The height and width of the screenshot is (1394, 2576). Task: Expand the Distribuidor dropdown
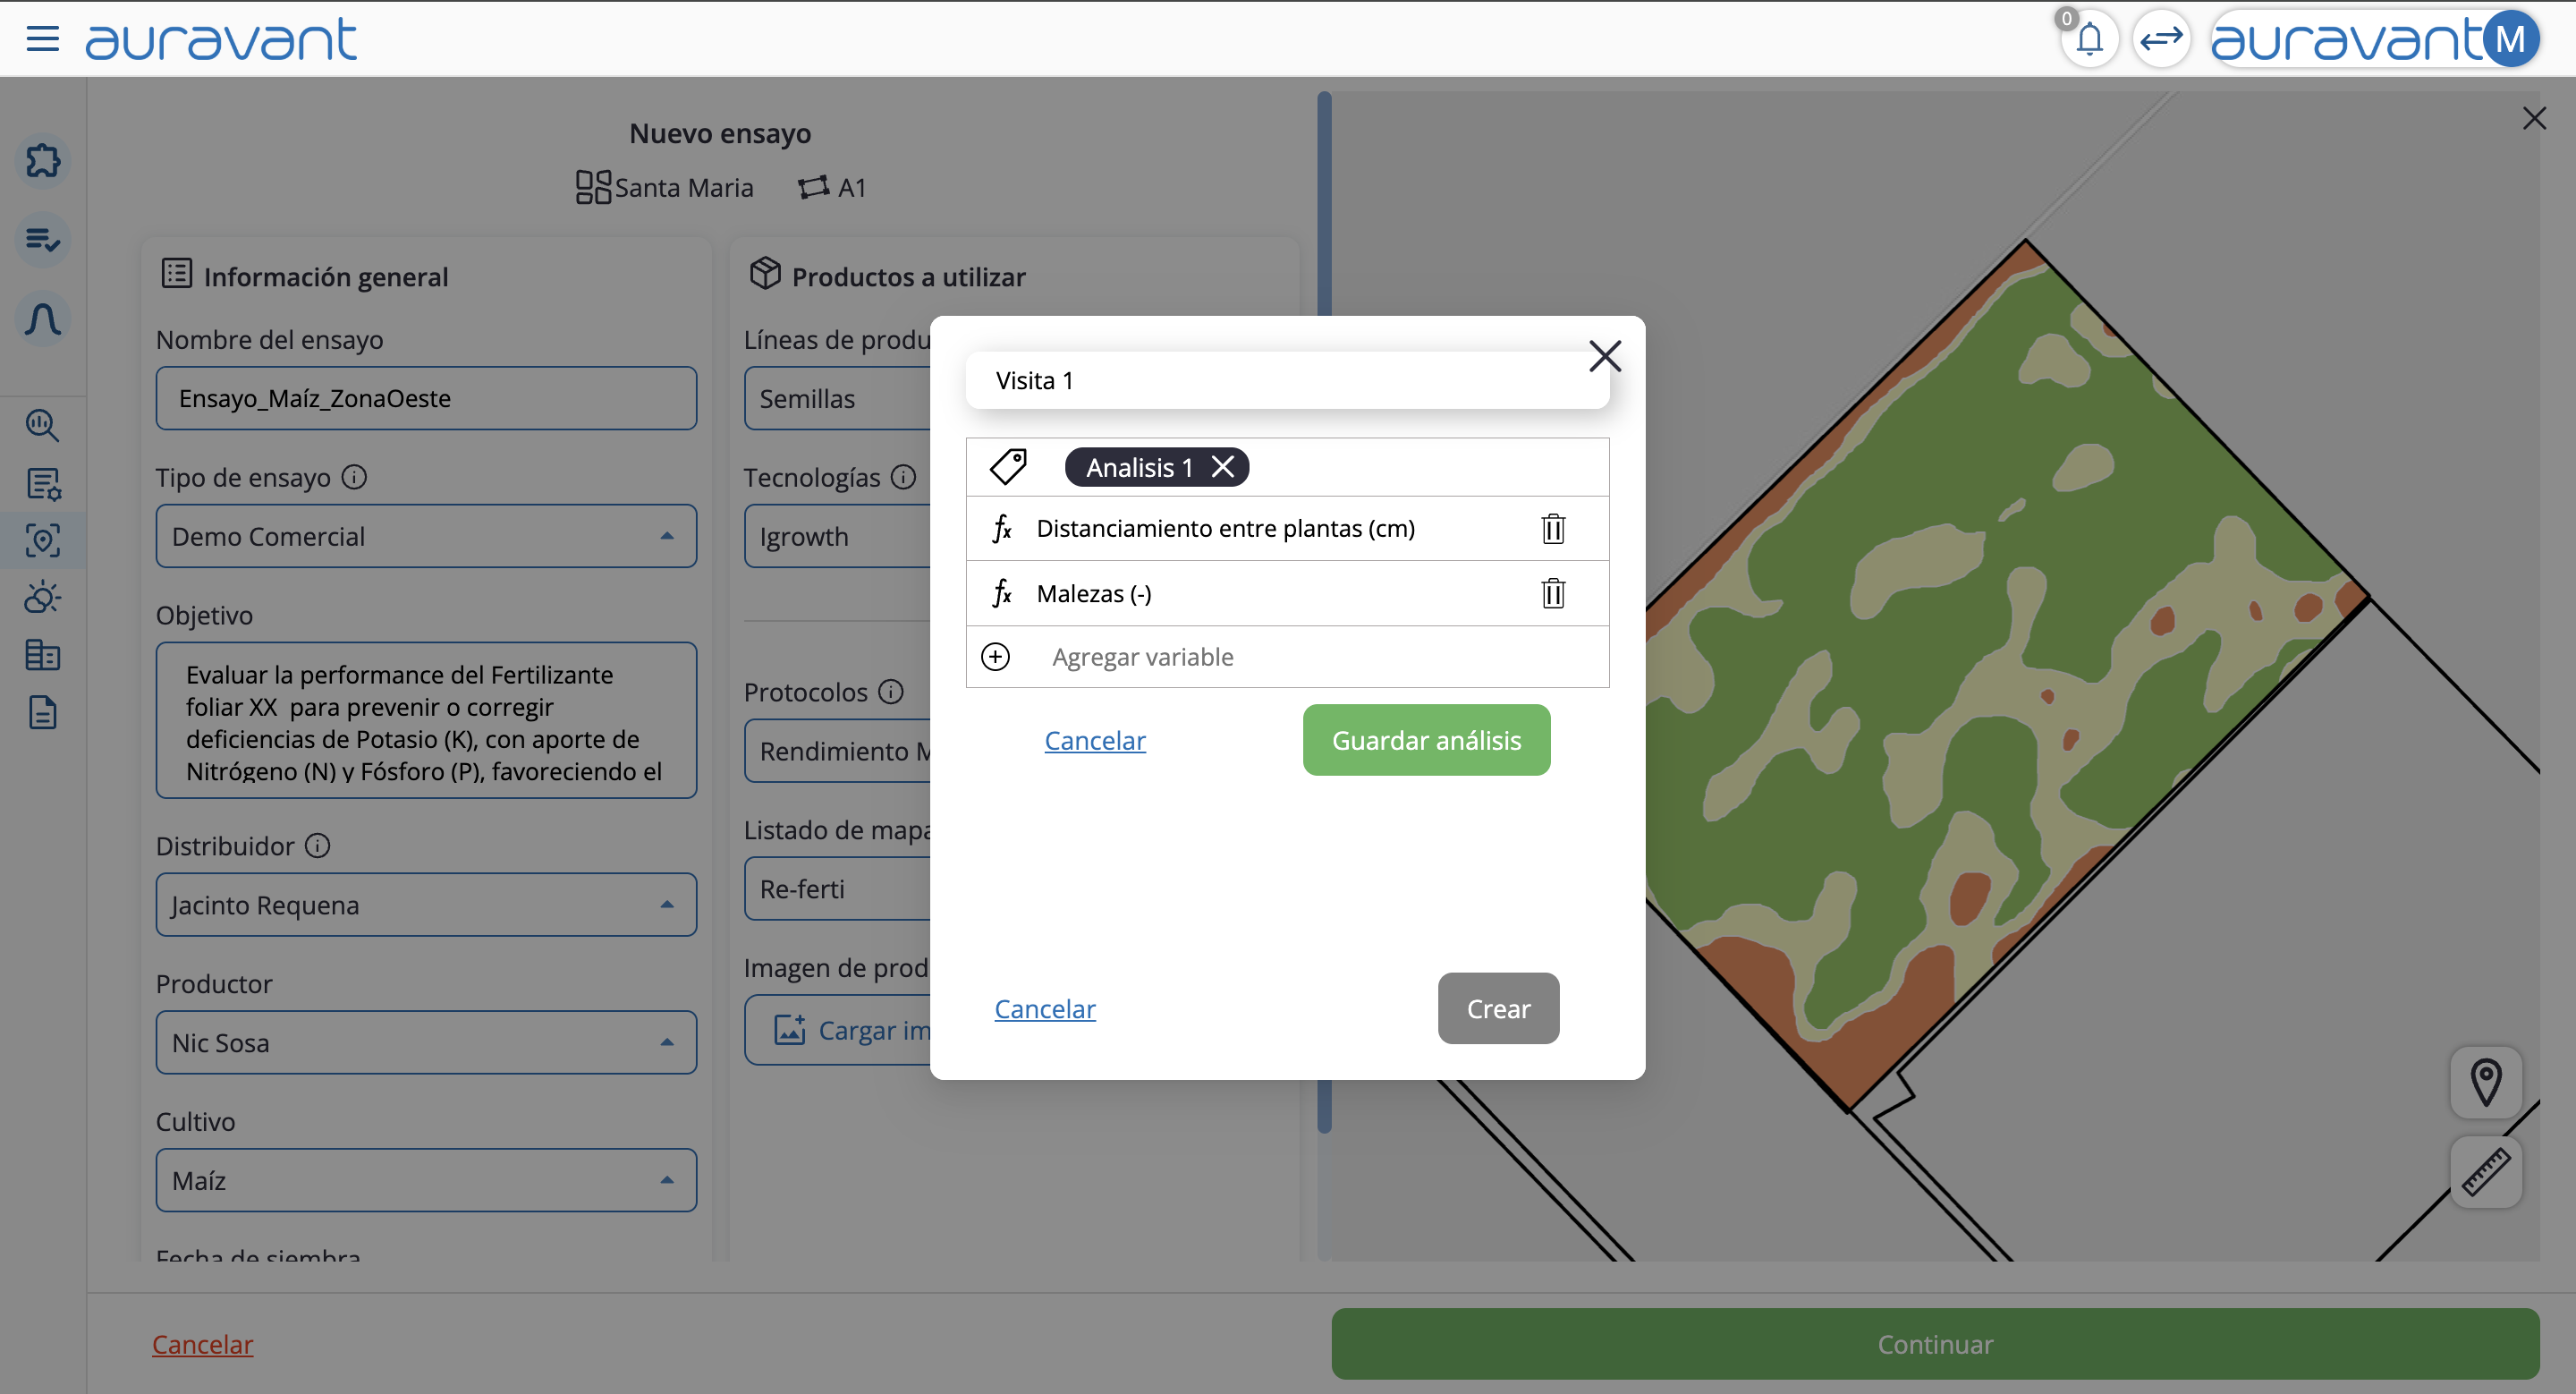(x=667, y=905)
